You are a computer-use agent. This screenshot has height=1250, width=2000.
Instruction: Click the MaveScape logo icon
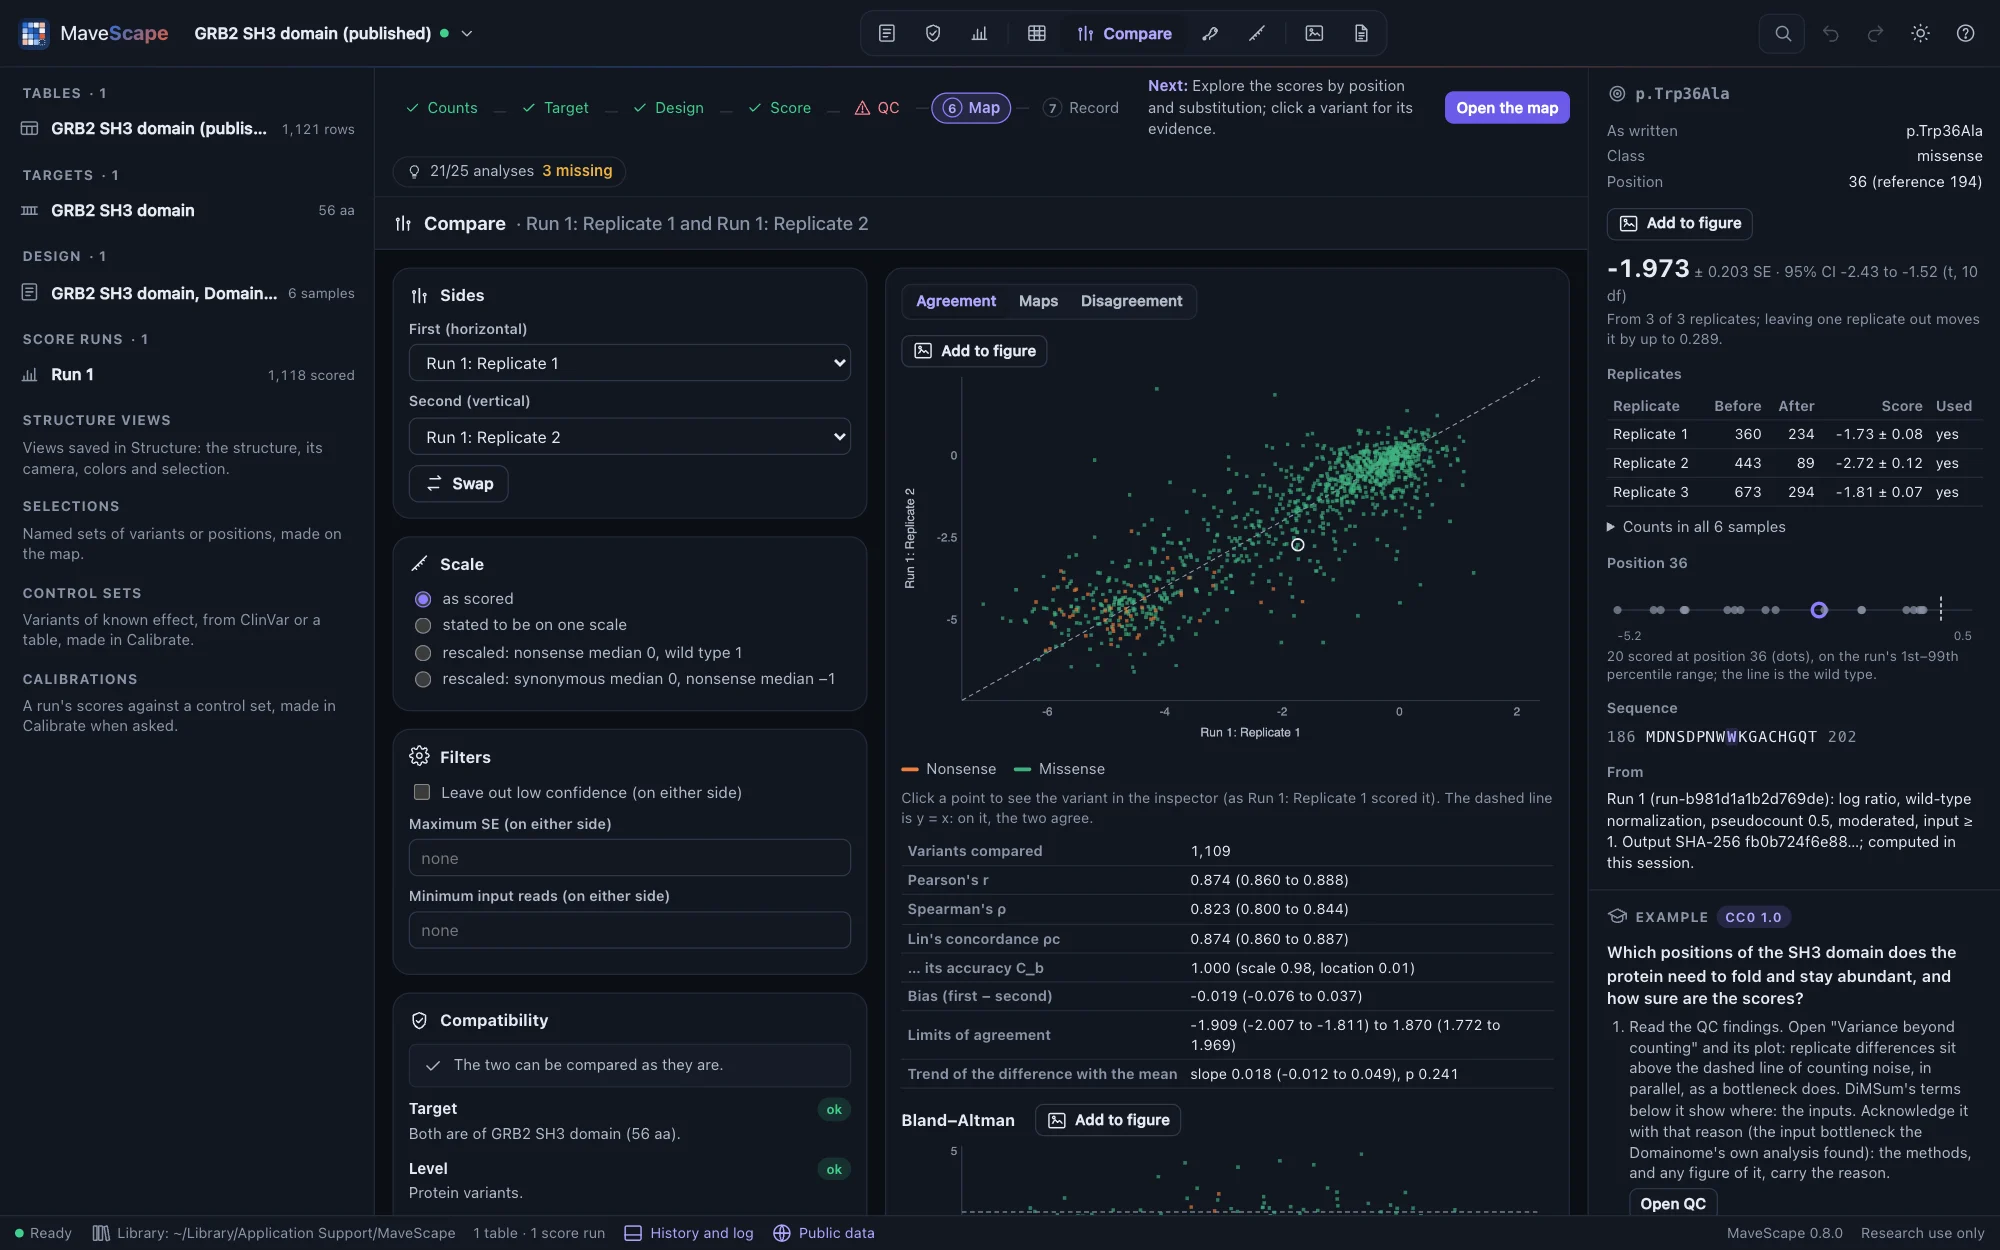click(34, 33)
